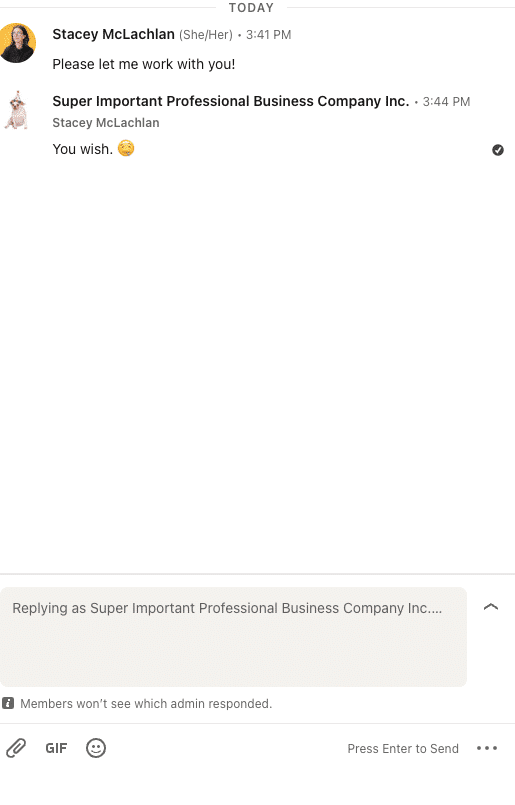This screenshot has height=805, width=515.
Task: Open the GIF picker
Action: [56, 748]
